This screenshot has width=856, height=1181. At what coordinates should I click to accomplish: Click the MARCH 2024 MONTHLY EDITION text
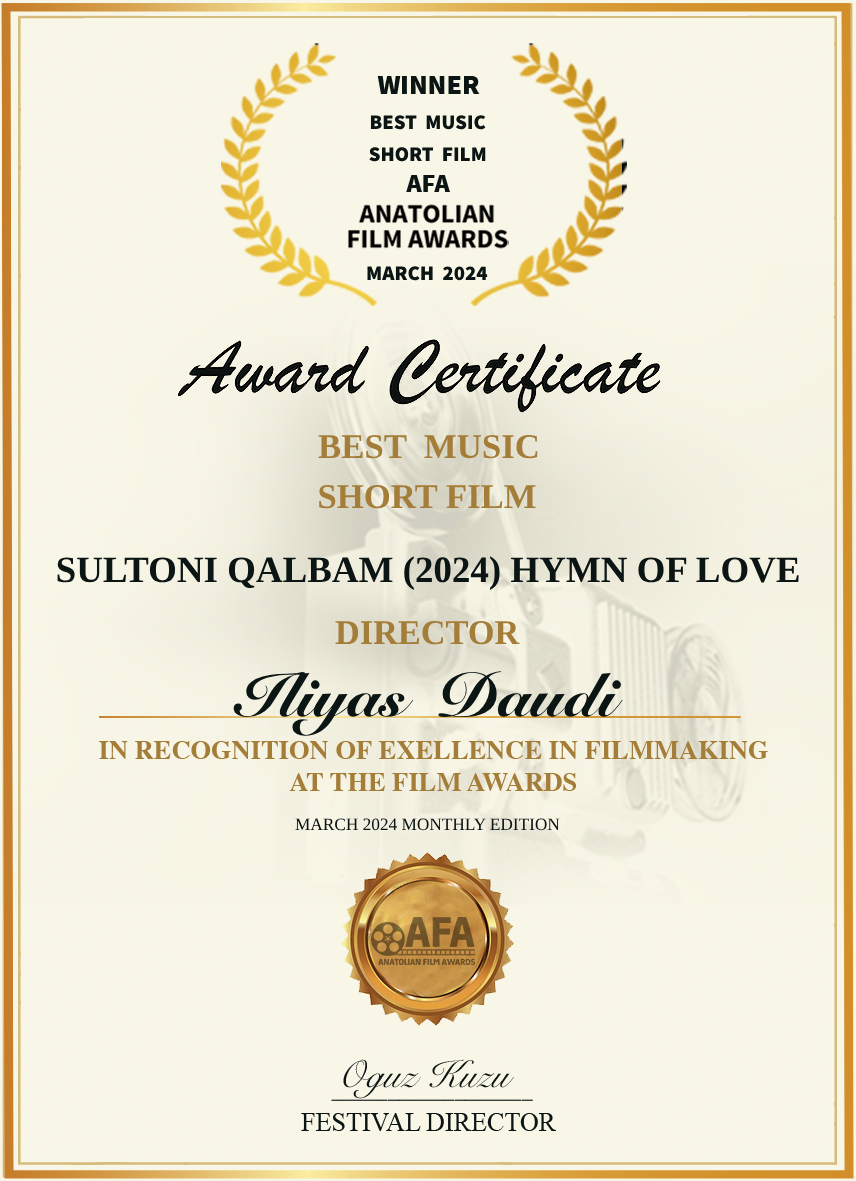(427, 825)
